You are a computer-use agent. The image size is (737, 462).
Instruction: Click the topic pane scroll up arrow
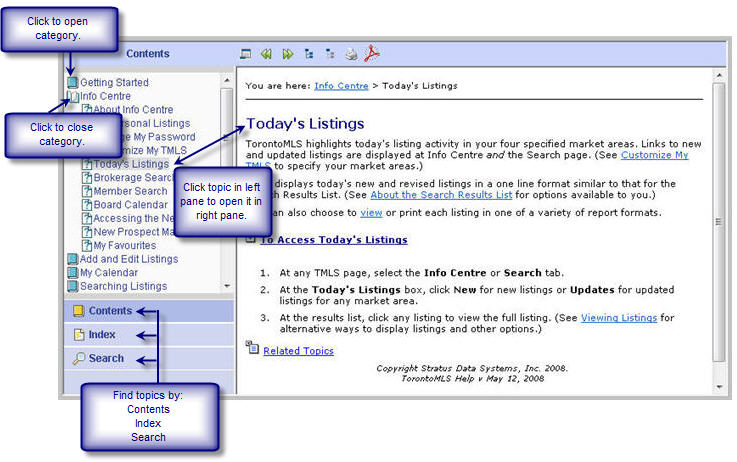(719, 75)
